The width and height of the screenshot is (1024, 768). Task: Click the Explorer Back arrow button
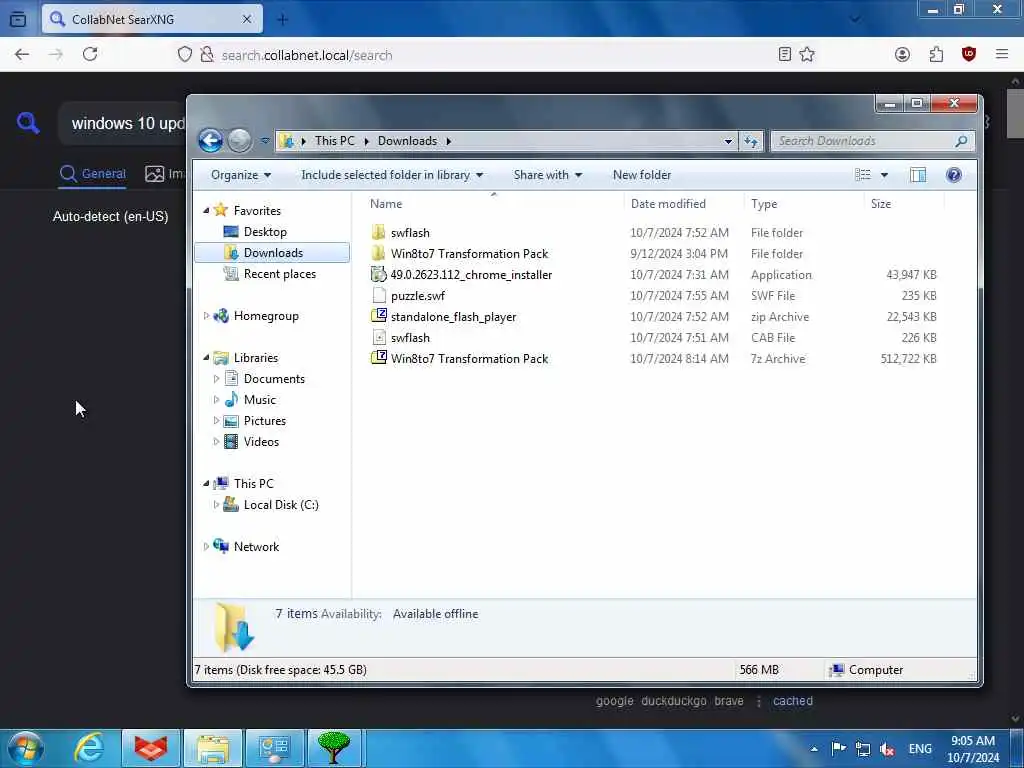[x=210, y=140]
